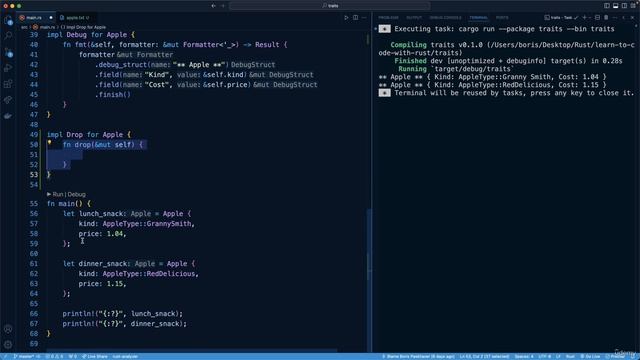Viewport: 640px width, 360px height.
Task: Add a new terminal with plus icon
Action: (584, 18)
